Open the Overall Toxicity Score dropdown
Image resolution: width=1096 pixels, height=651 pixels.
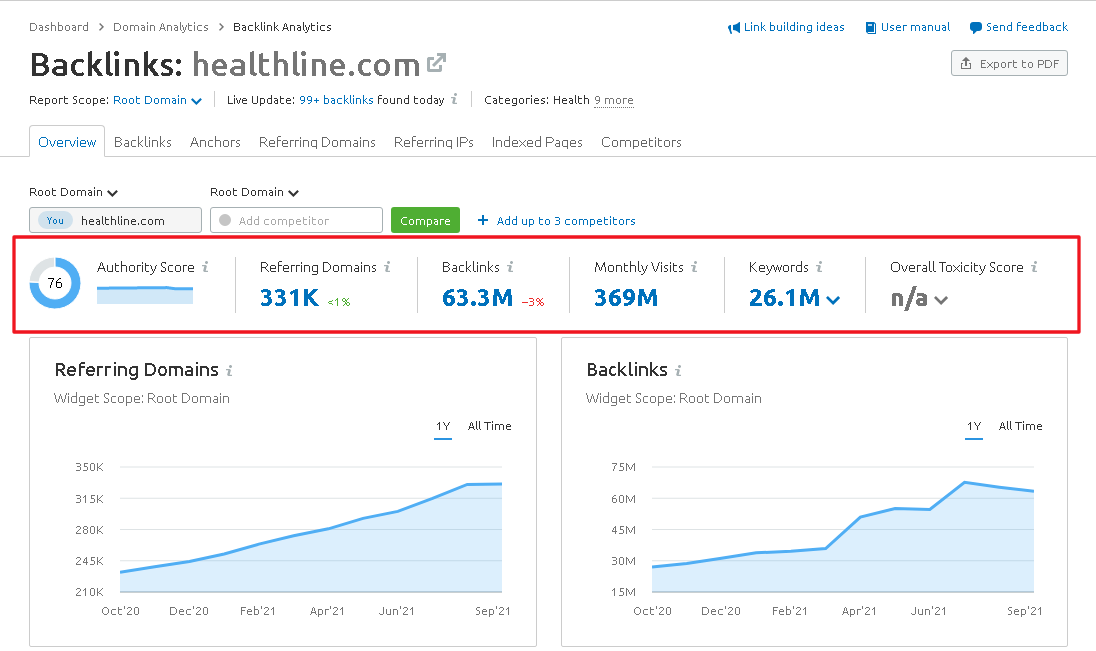[x=940, y=298]
